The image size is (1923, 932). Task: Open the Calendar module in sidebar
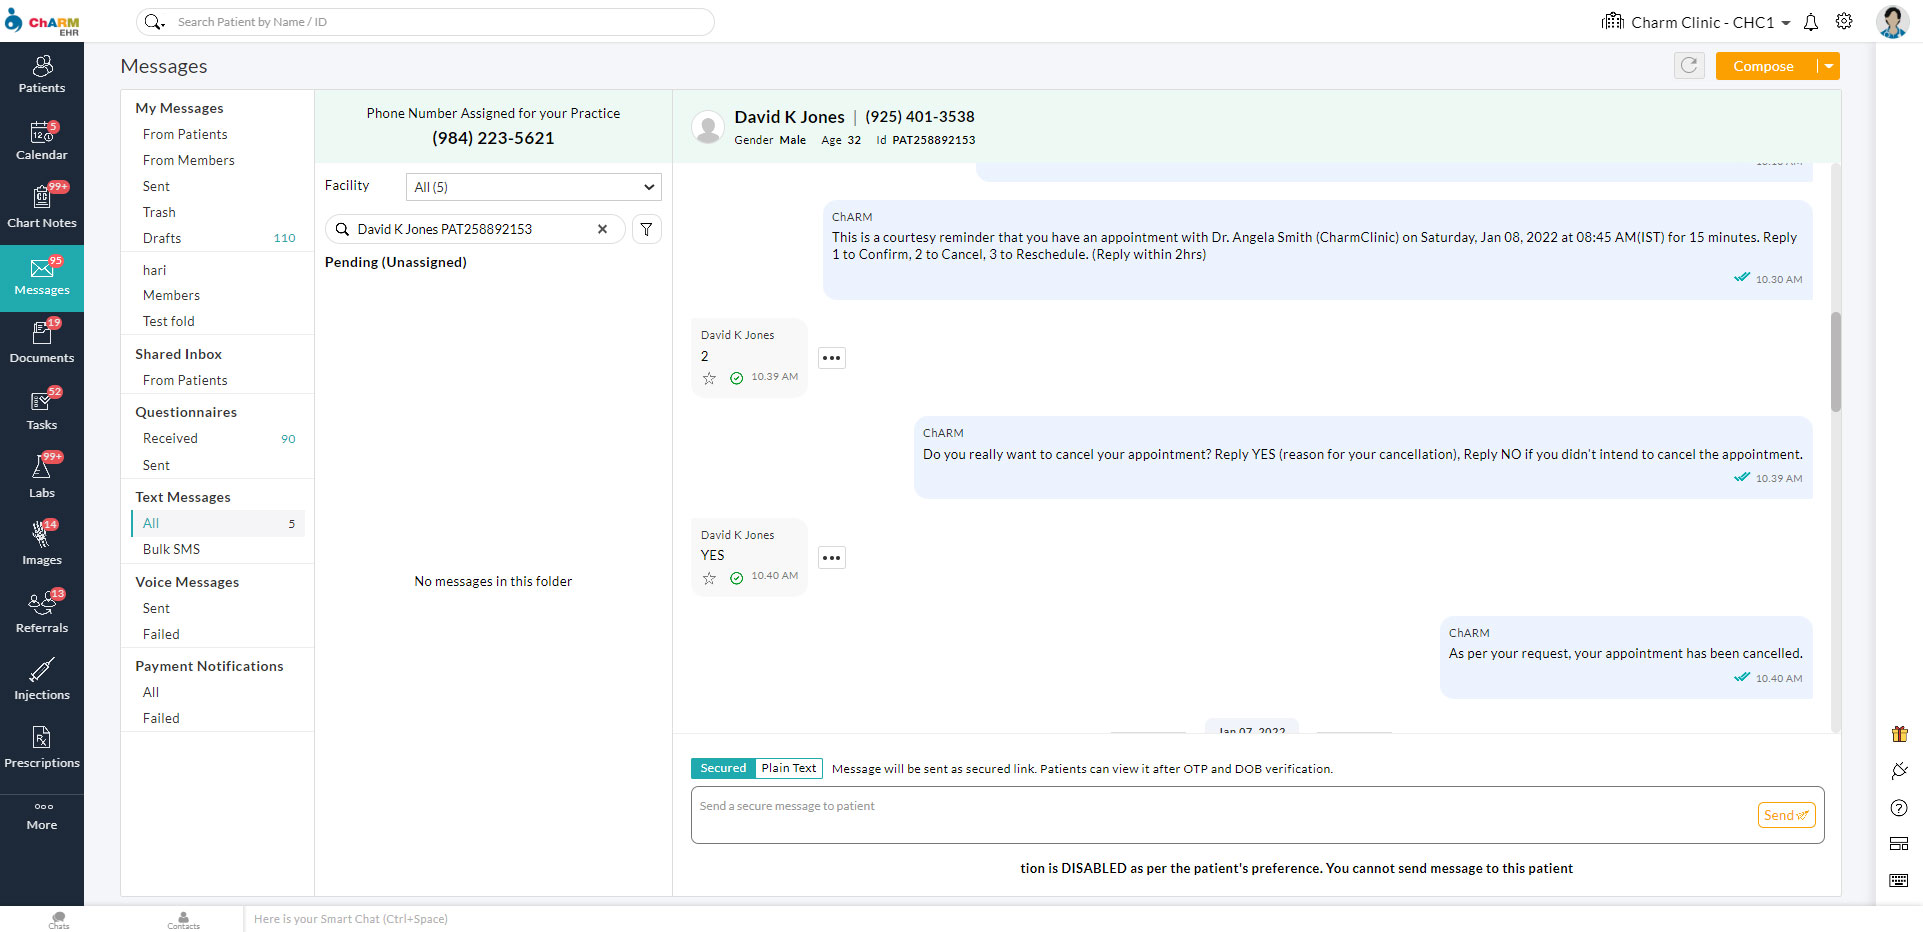point(42,141)
